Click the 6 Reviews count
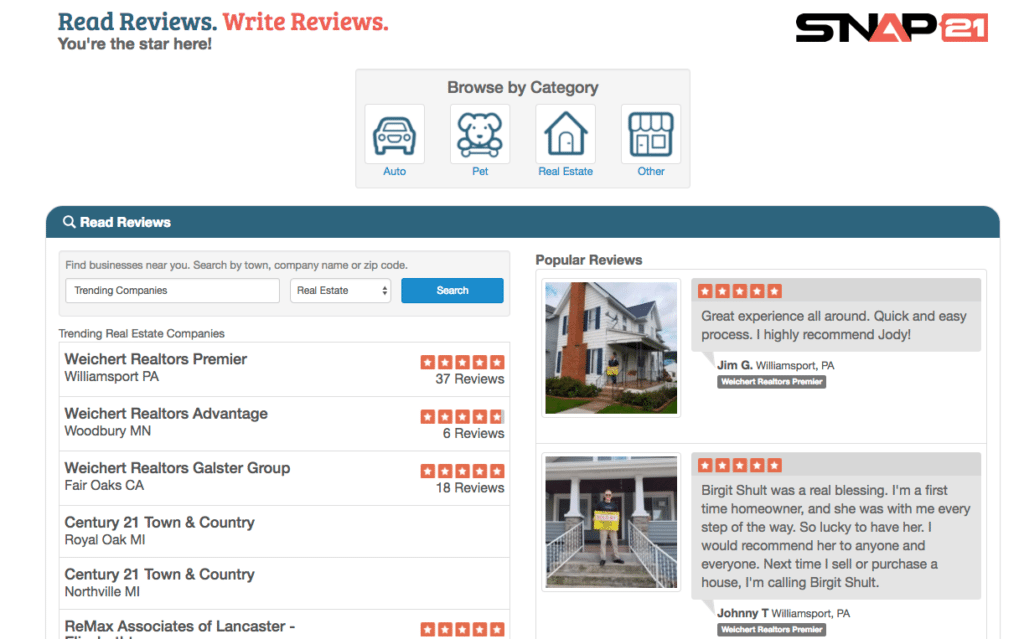The image size is (1024, 639). 473,433
